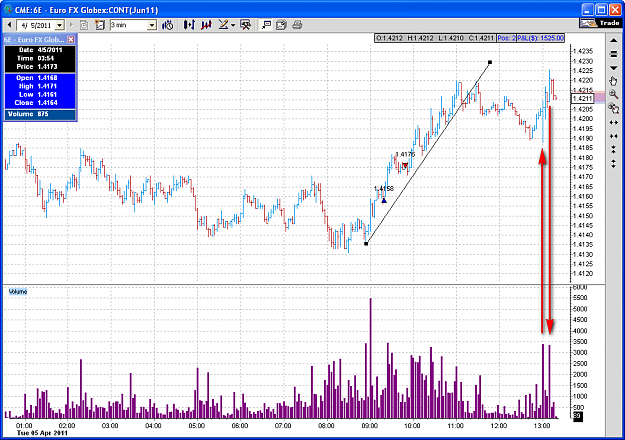
Task: Compress chart vertically with inward arrows
Action: pos(614,149)
